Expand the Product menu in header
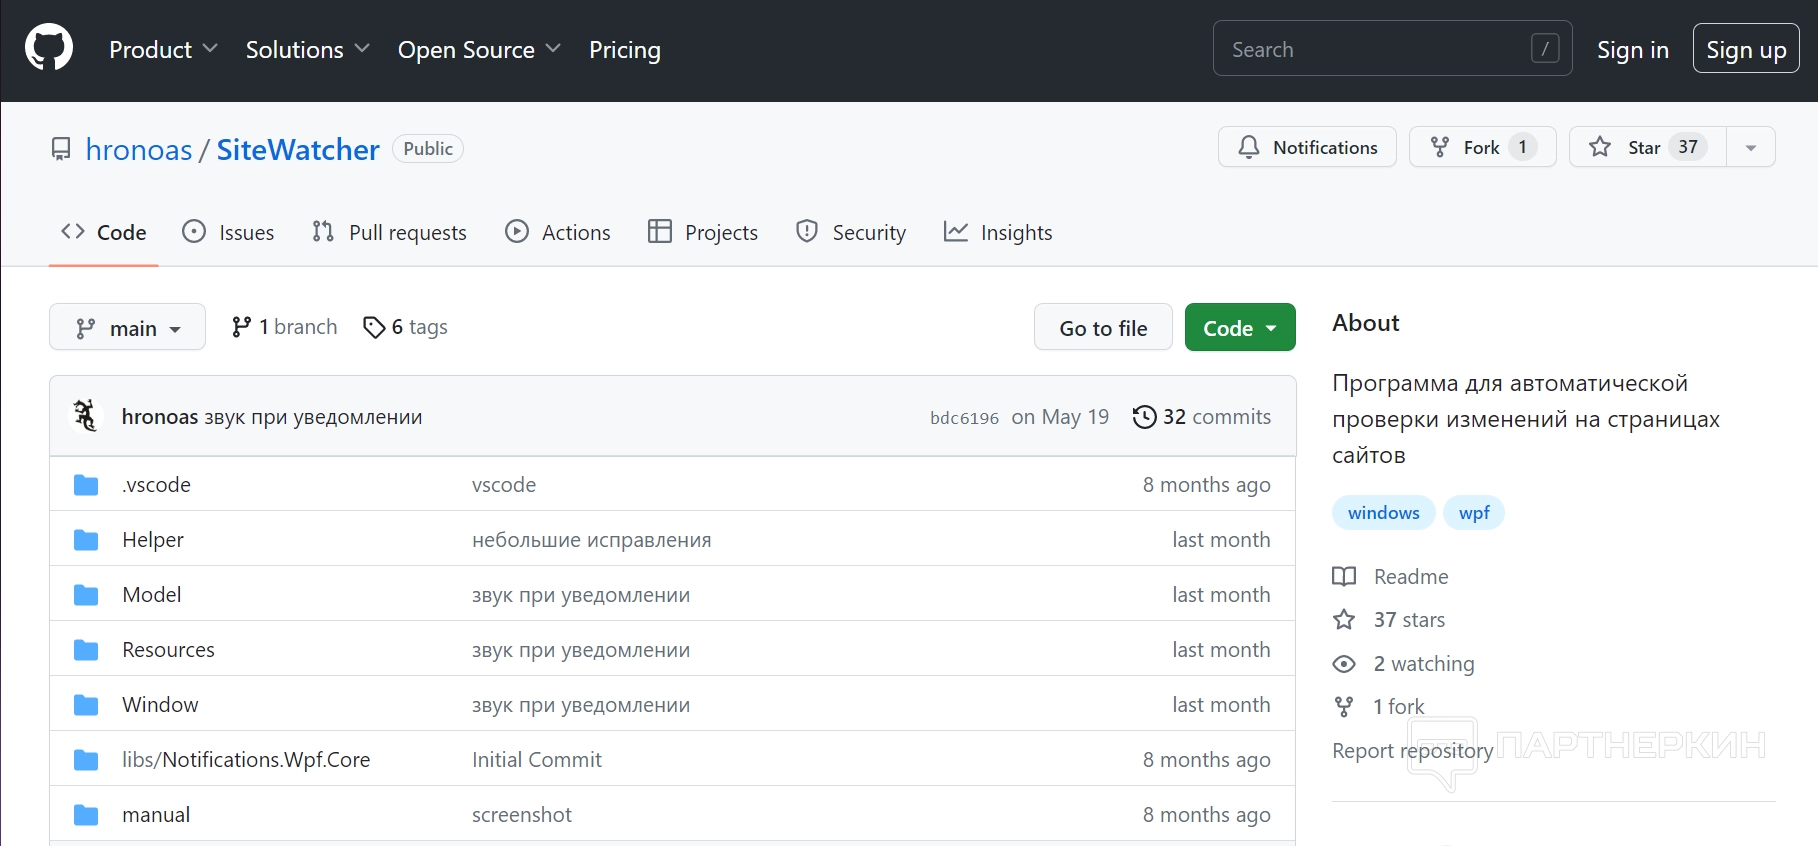Viewport: 1818px width, 846px height. [x=163, y=50]
